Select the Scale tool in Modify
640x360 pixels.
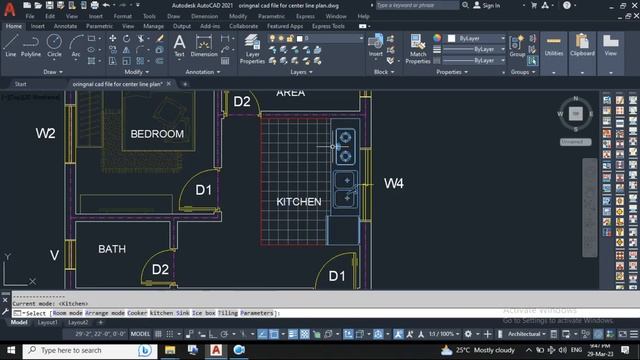[127, 61]
